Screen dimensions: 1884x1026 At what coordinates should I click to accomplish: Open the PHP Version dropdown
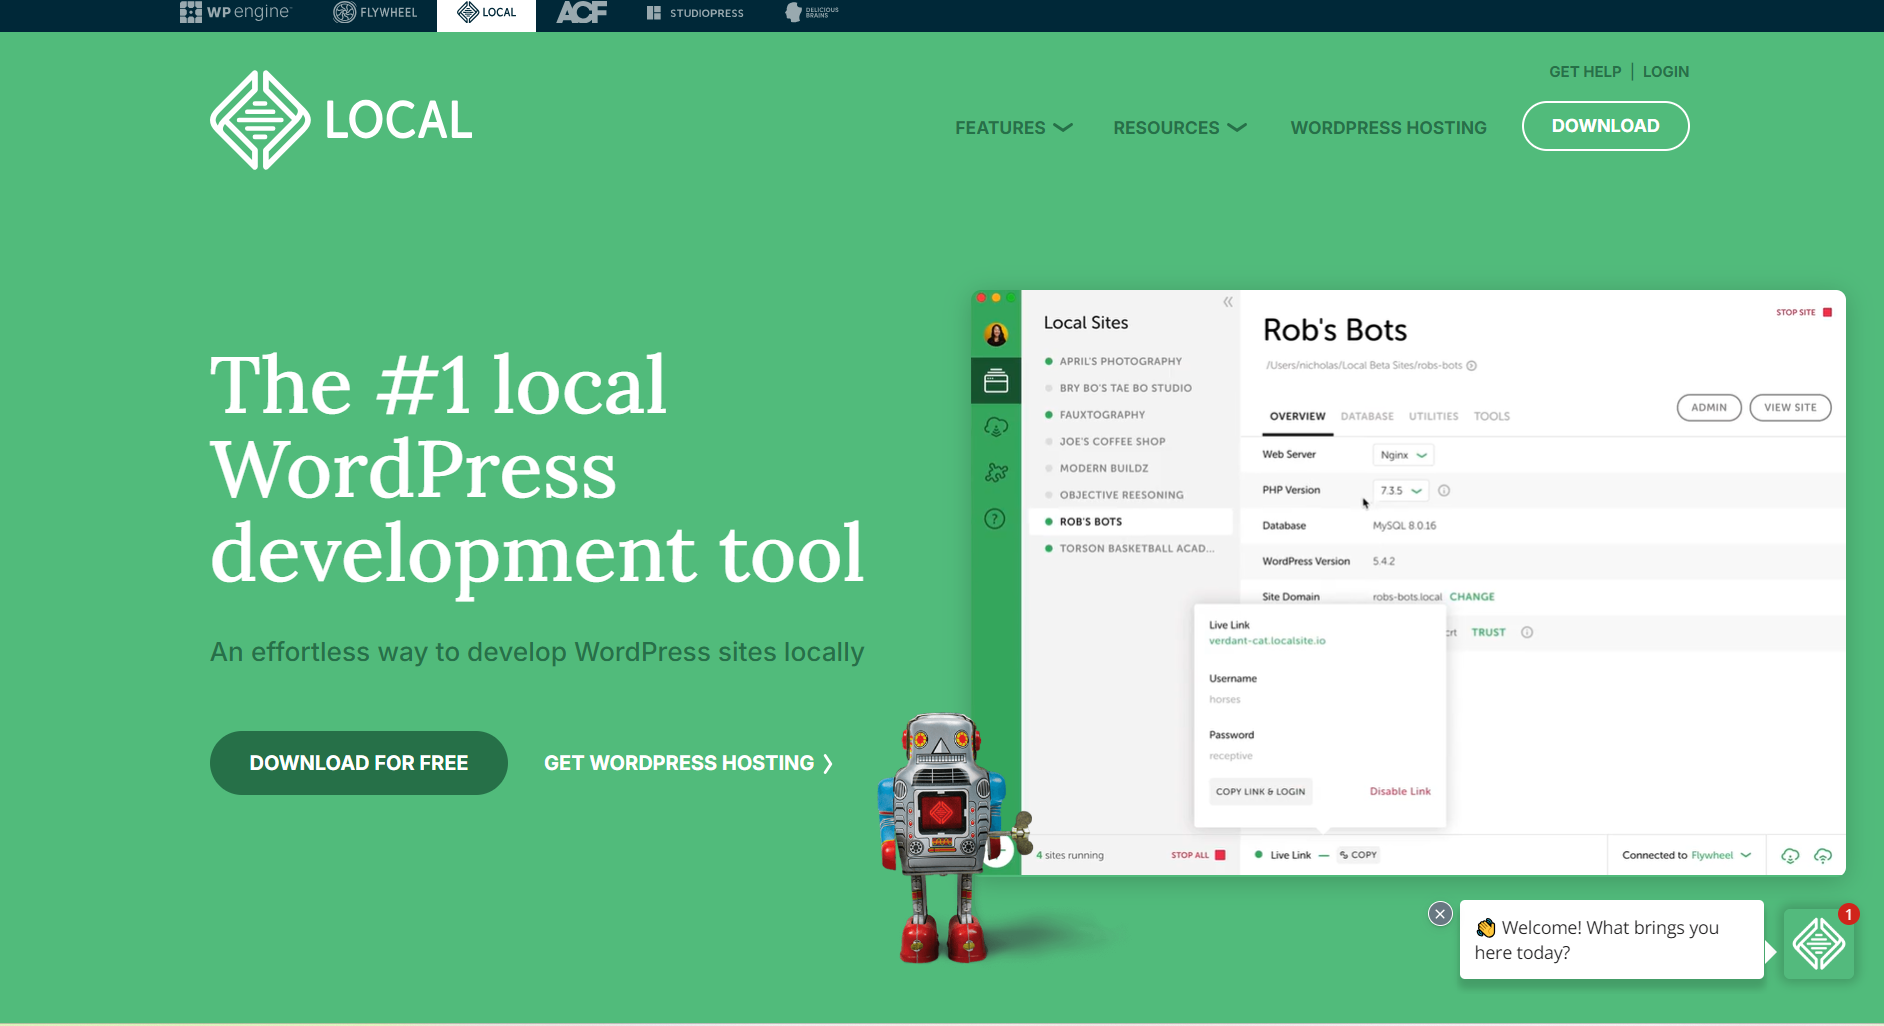click(1401, 491)
